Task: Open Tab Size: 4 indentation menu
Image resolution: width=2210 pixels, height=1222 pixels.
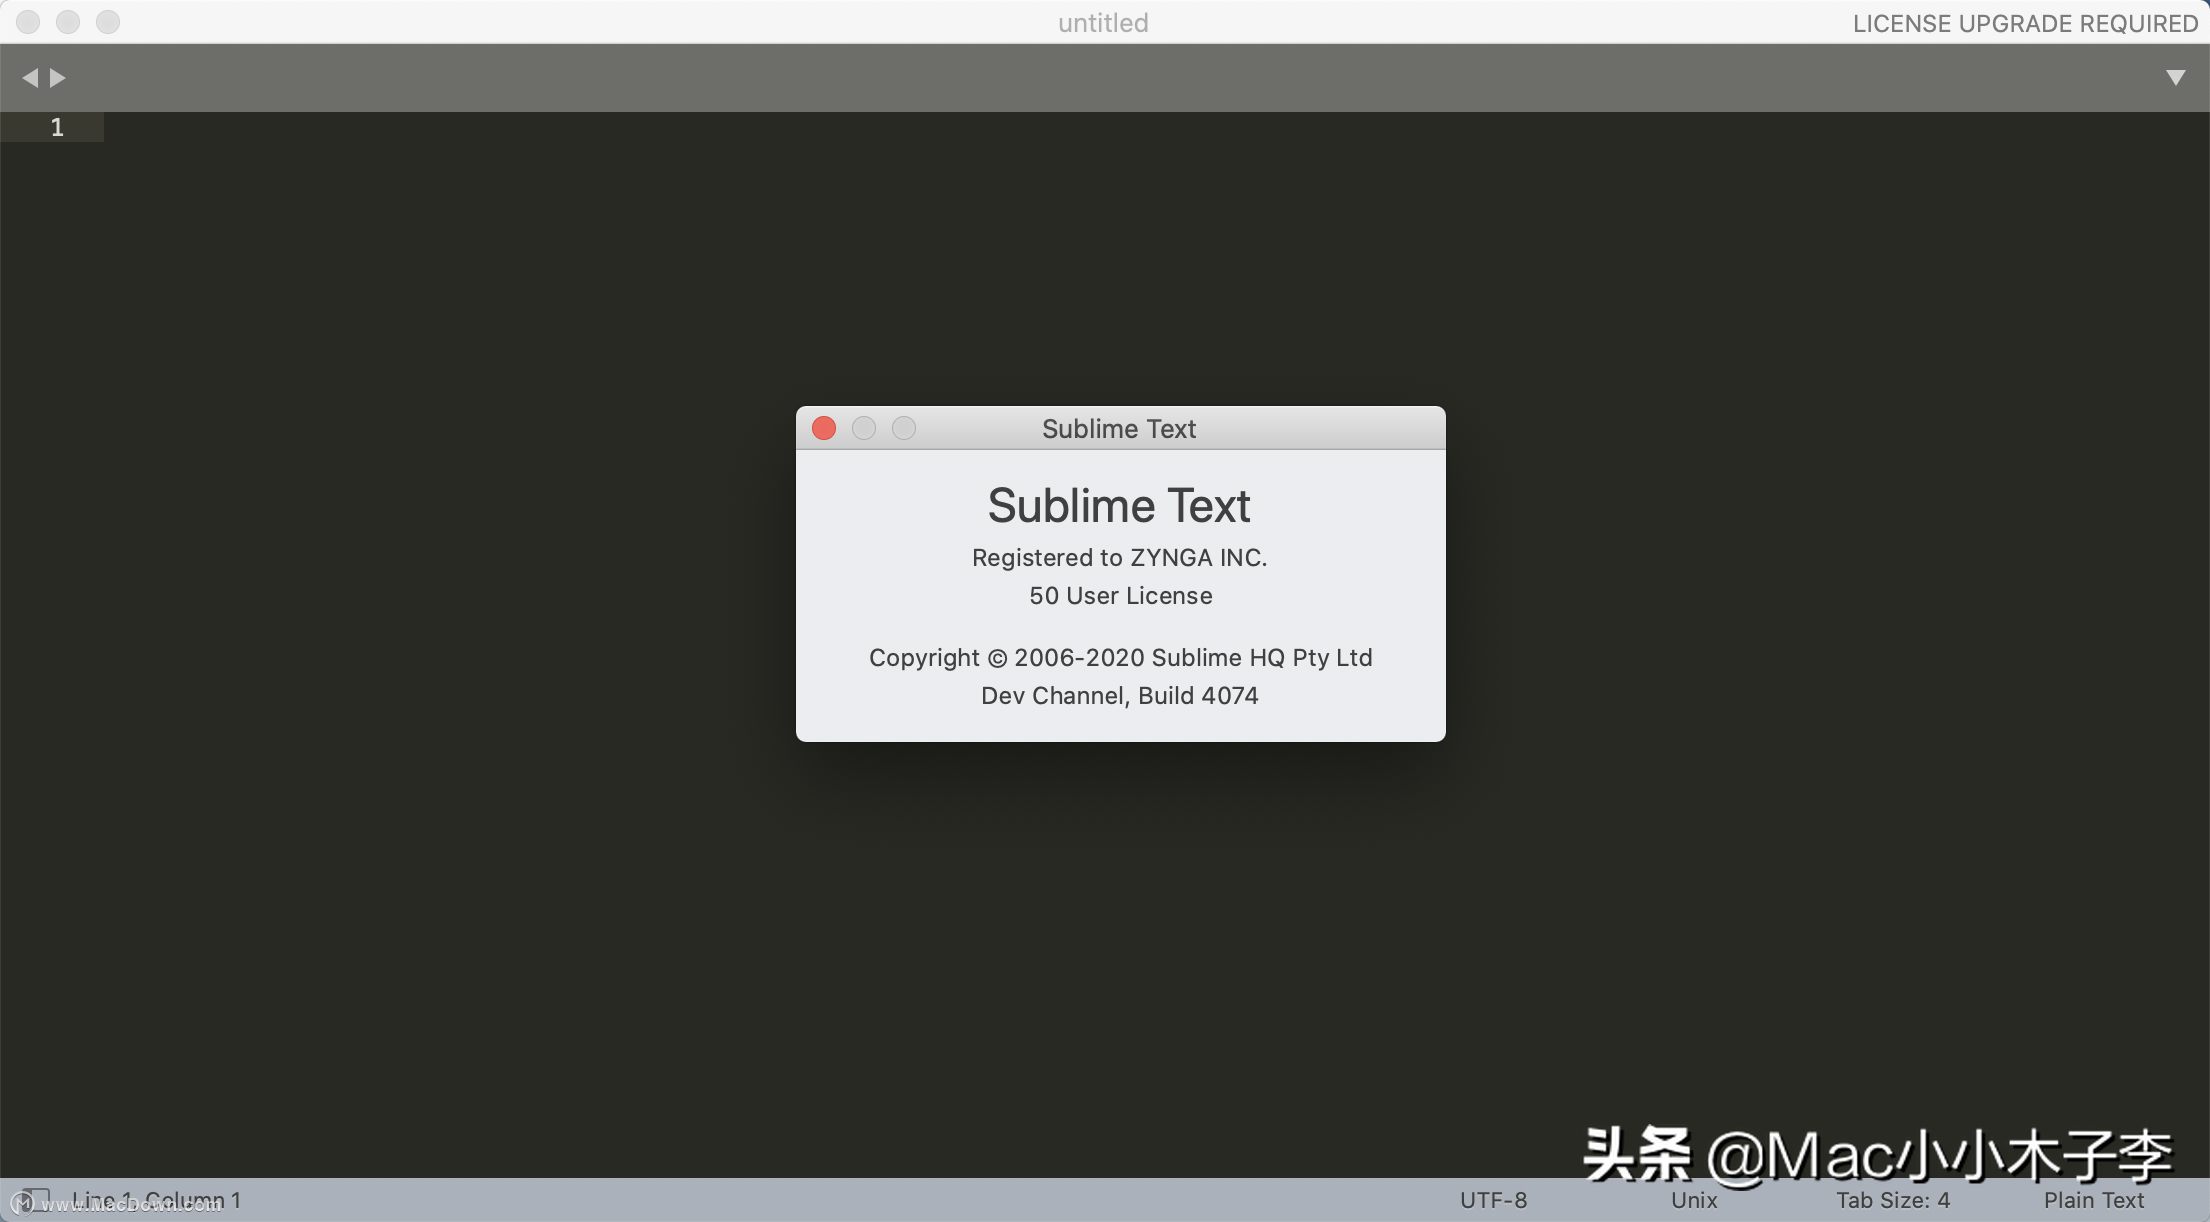Action: 1893,1200
